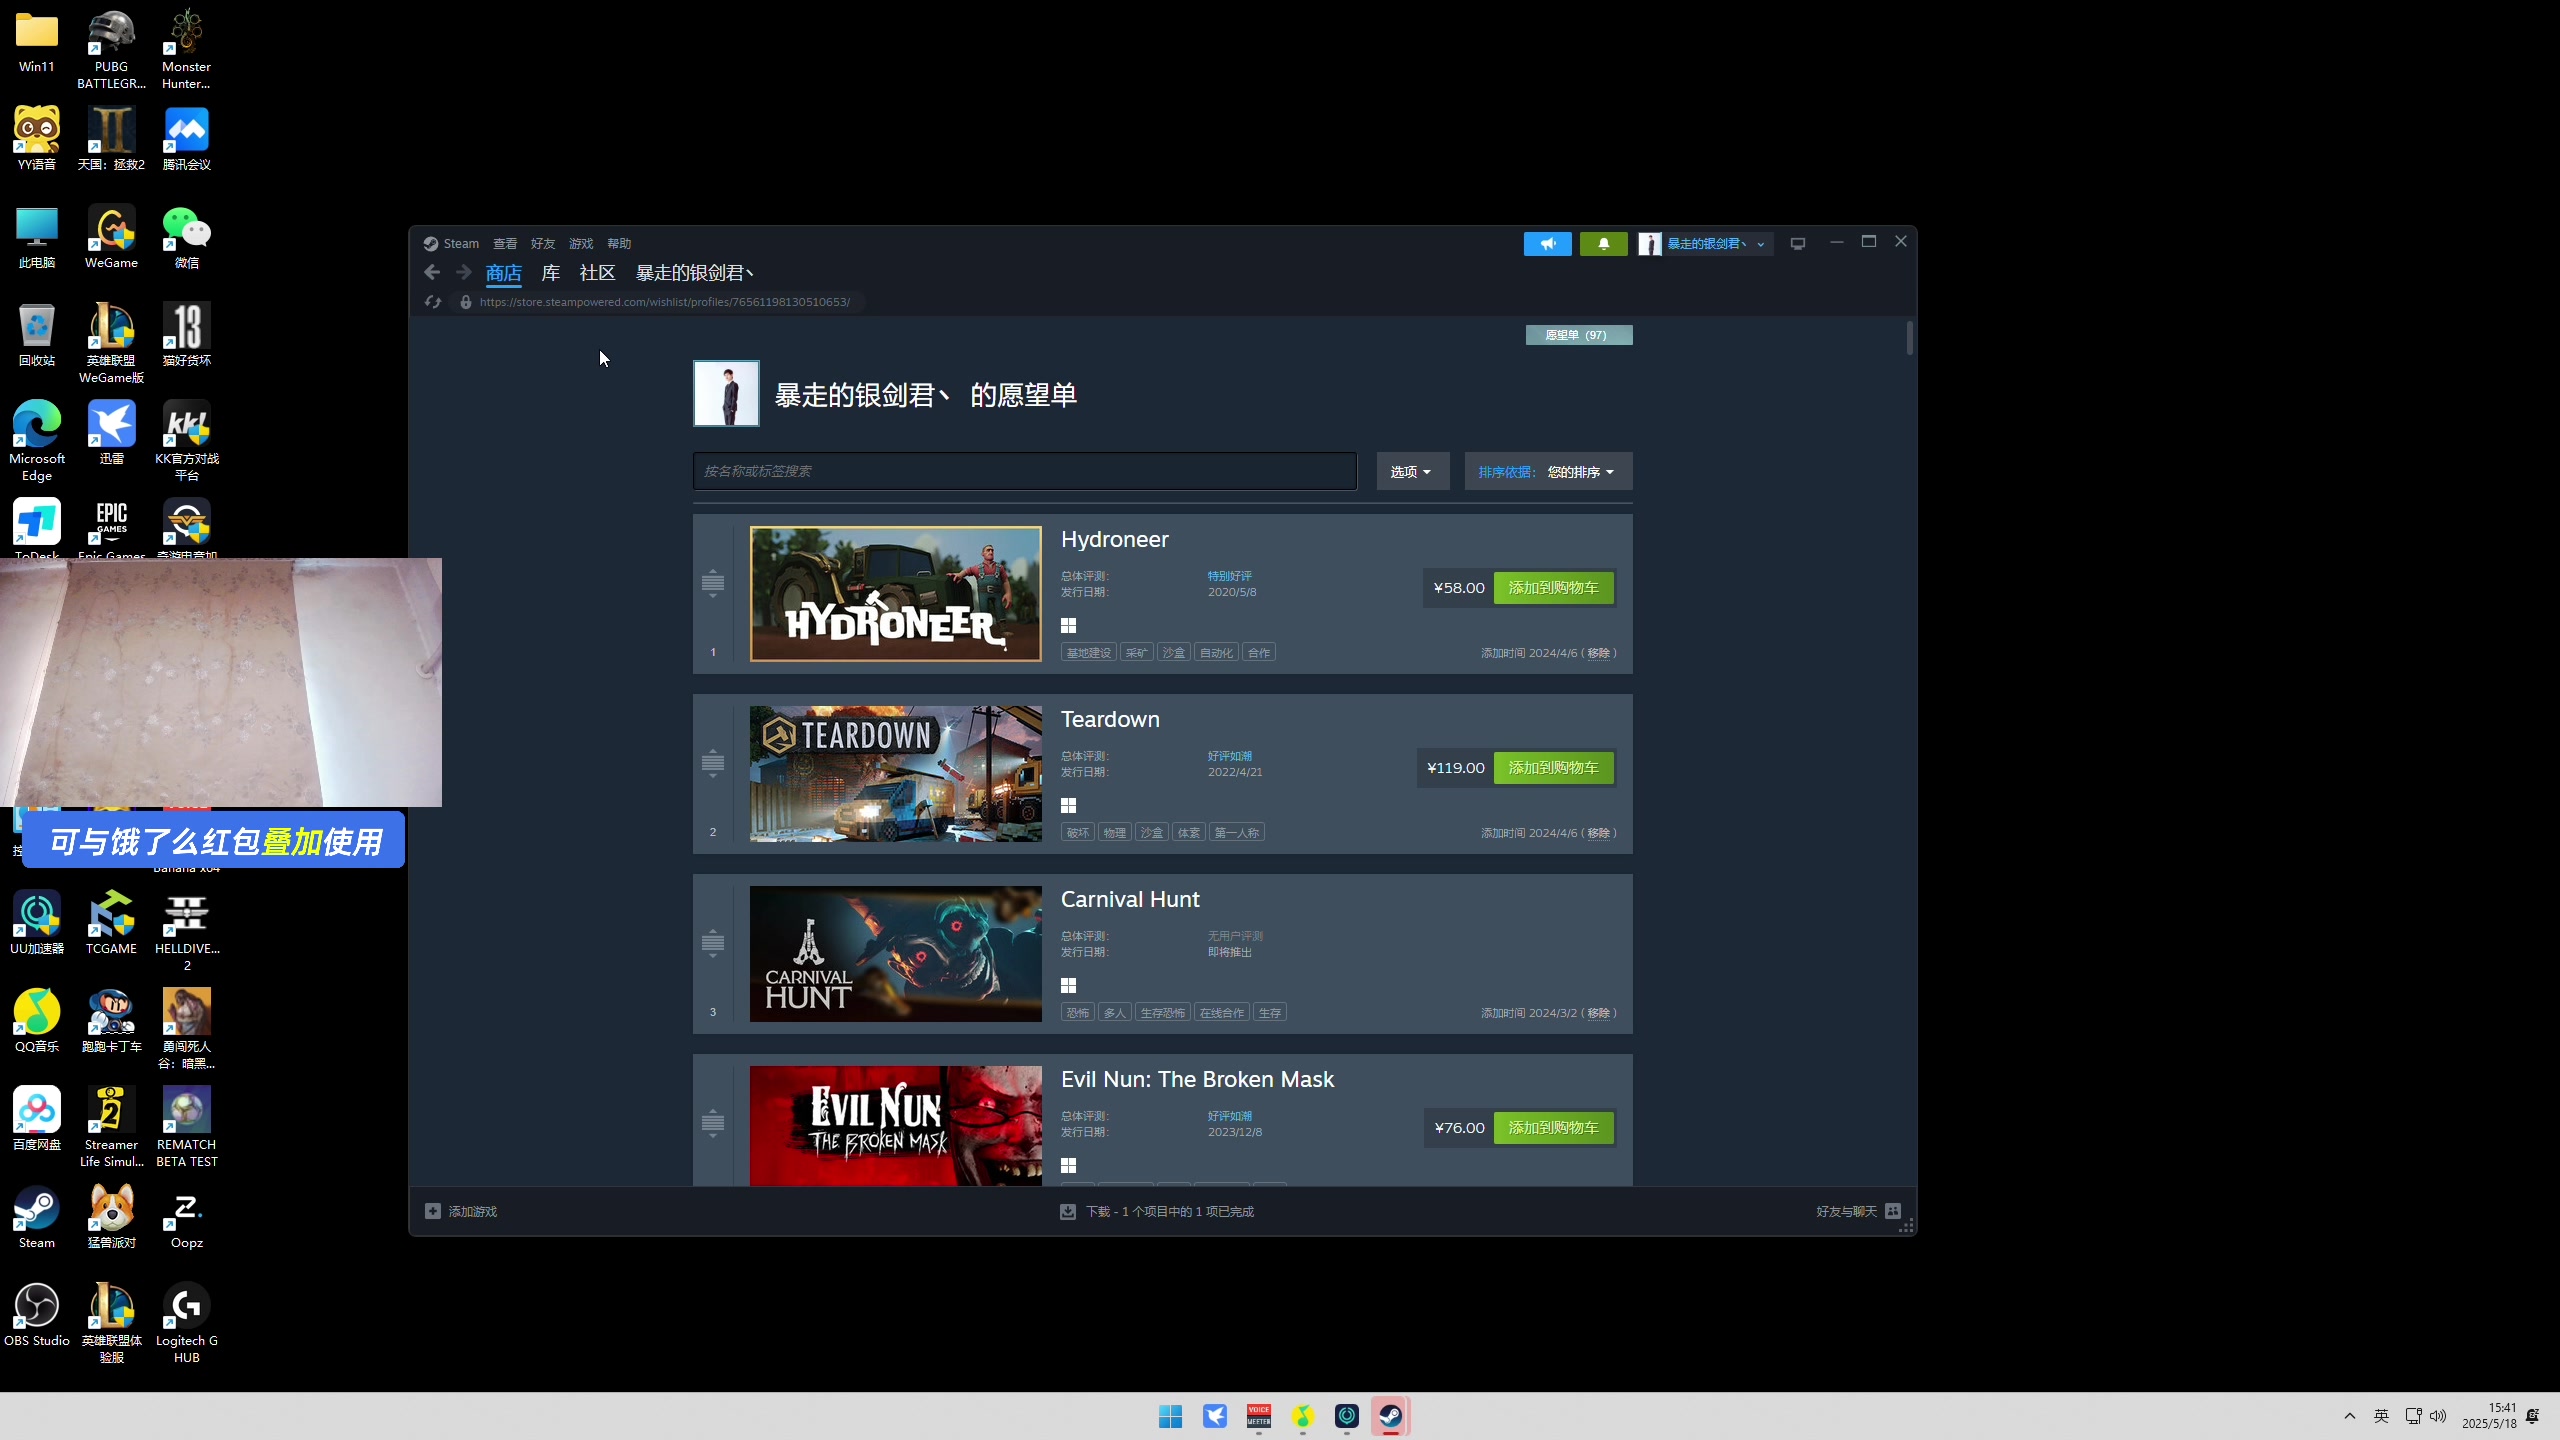Click the 基地建设 tag on Hydroneer
Image resolution: width=2560 pixels, height=1440 pixels.
[1088, 653]
